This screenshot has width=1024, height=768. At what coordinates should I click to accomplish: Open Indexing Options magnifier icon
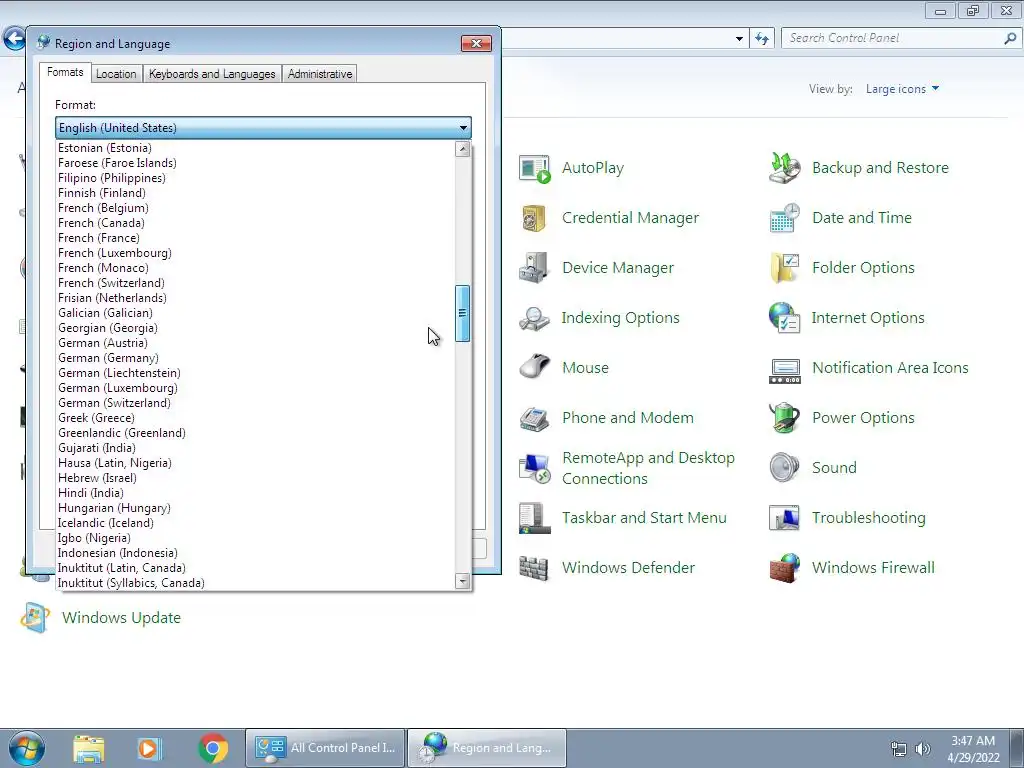(534, 318)
